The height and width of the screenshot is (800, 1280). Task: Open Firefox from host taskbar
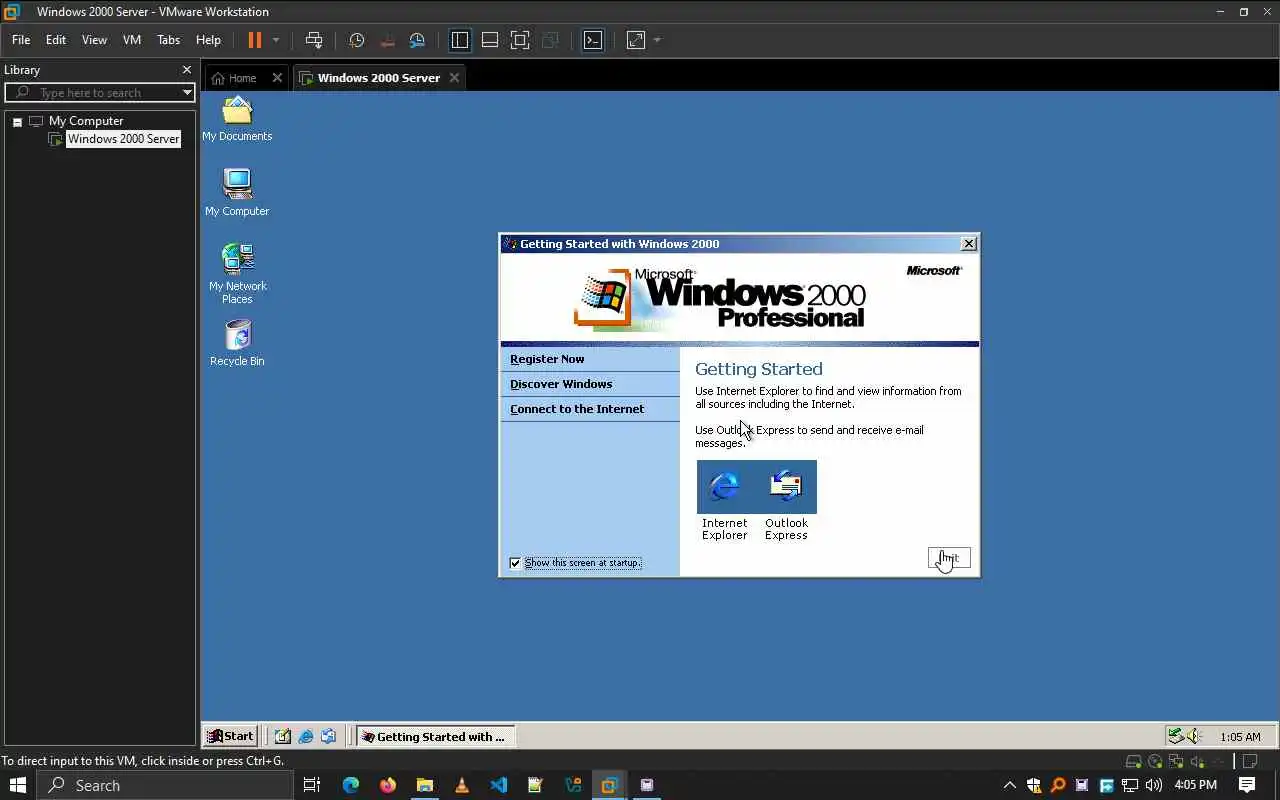(x=388, y=785)
